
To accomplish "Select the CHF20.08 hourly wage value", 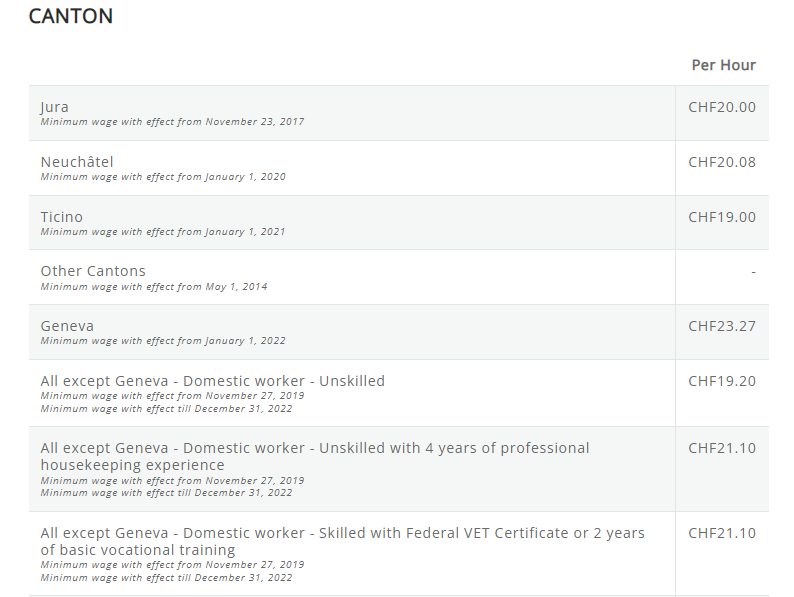I will click(x=722, y=162).
